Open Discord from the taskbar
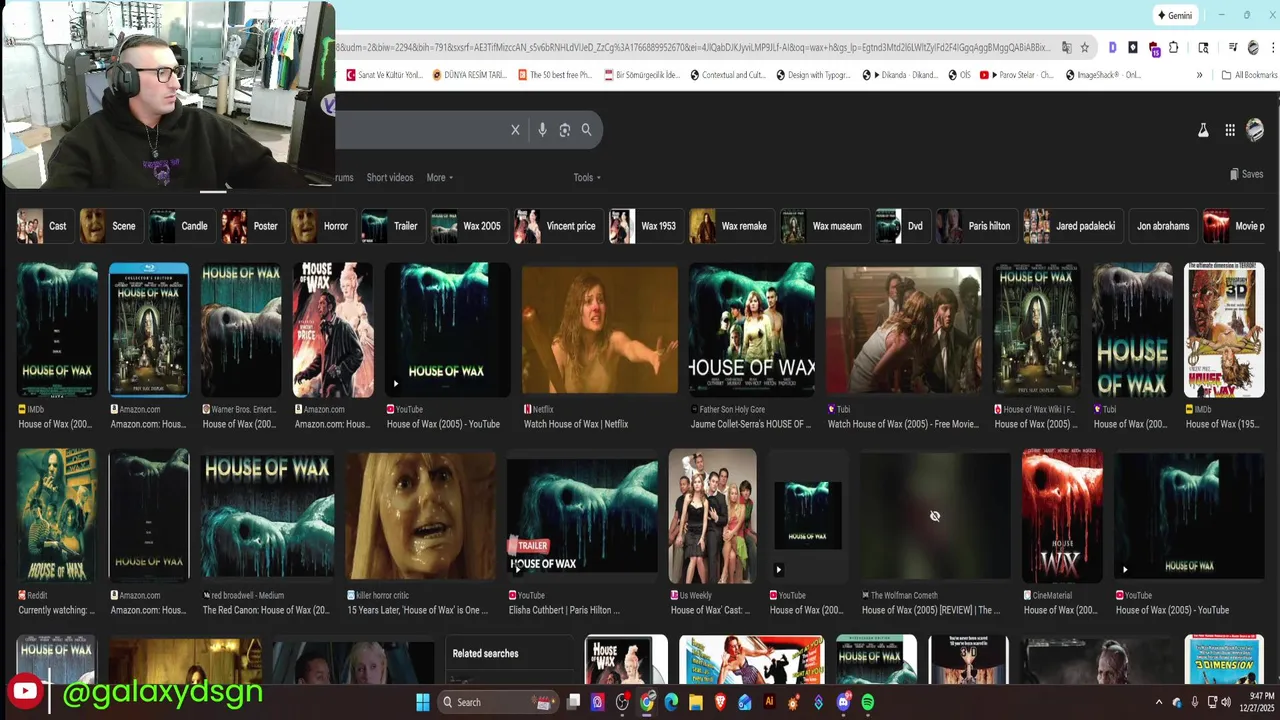This screenshot has width=1280, height=720. coord(843,702)
